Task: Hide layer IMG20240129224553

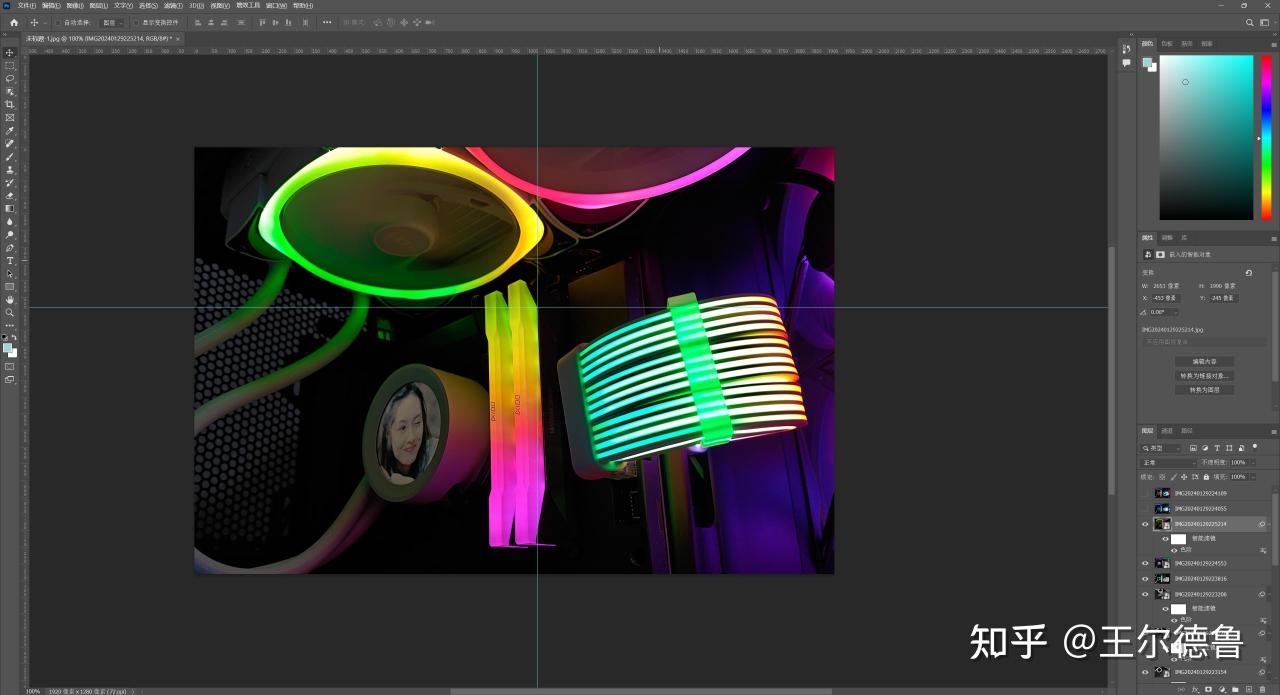Action: (1146, 563)
